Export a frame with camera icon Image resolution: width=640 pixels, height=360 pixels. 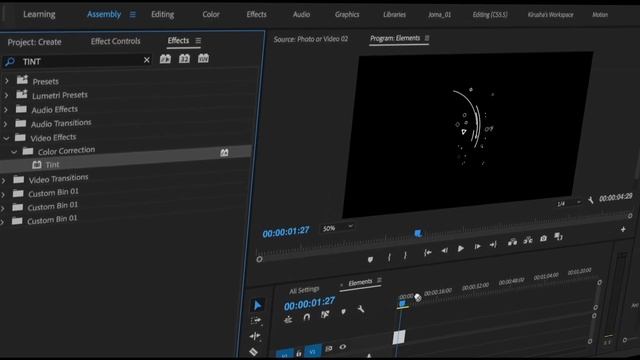[543, 238]
